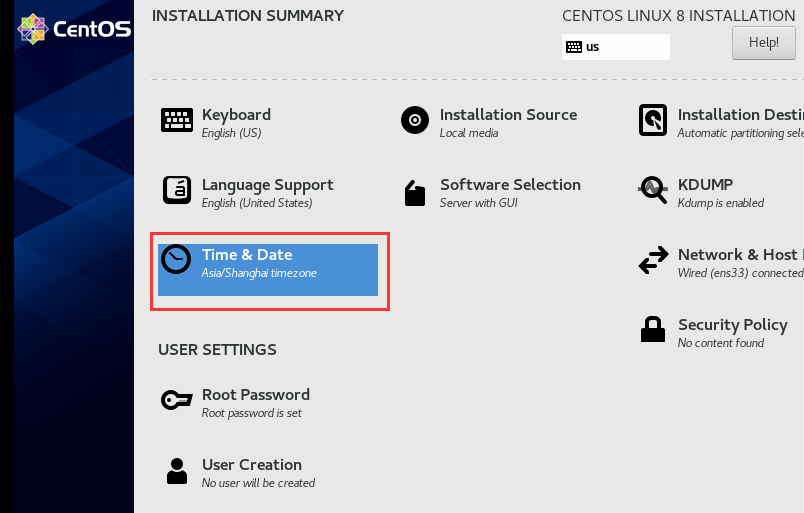Image resolution: width=804 pixels, height=513 pixels.
Task: Click the USER SETTINGS heading
Action: pos(217,350)
